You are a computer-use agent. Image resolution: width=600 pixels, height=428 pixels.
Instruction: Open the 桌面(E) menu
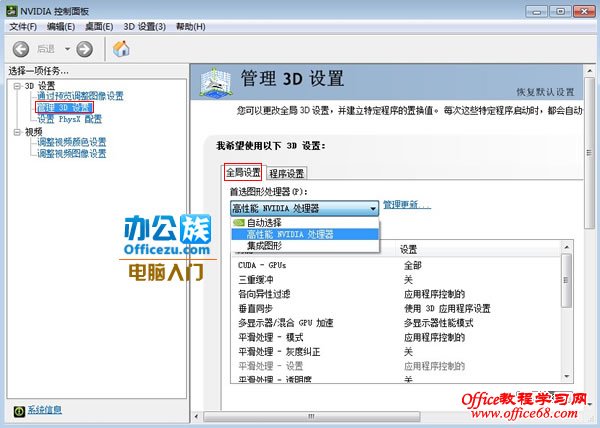tap(99, 26)
